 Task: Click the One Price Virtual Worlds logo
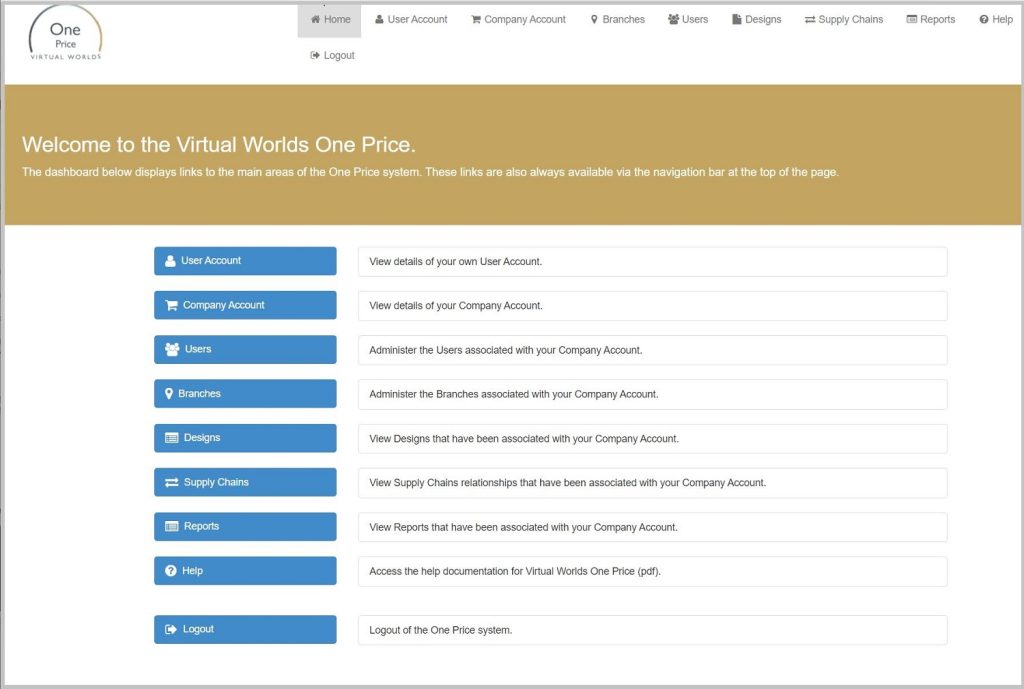(65, 33)
